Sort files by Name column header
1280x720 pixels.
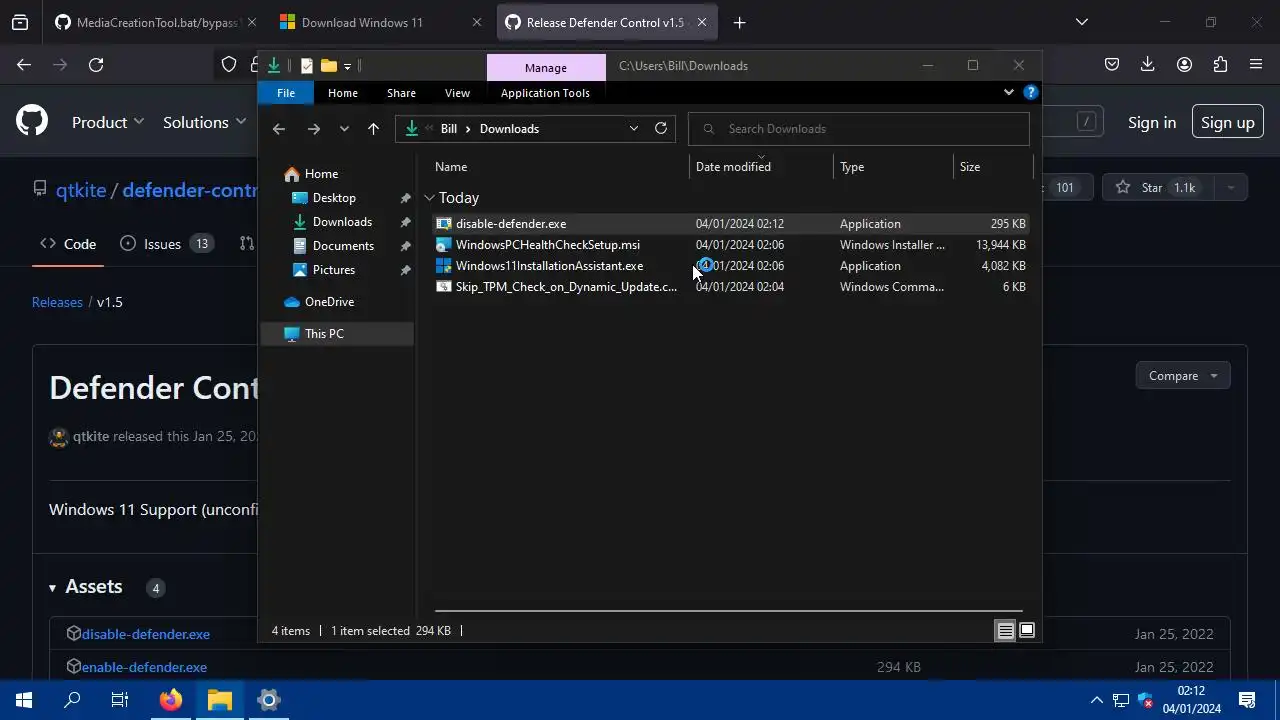(560, 167)
